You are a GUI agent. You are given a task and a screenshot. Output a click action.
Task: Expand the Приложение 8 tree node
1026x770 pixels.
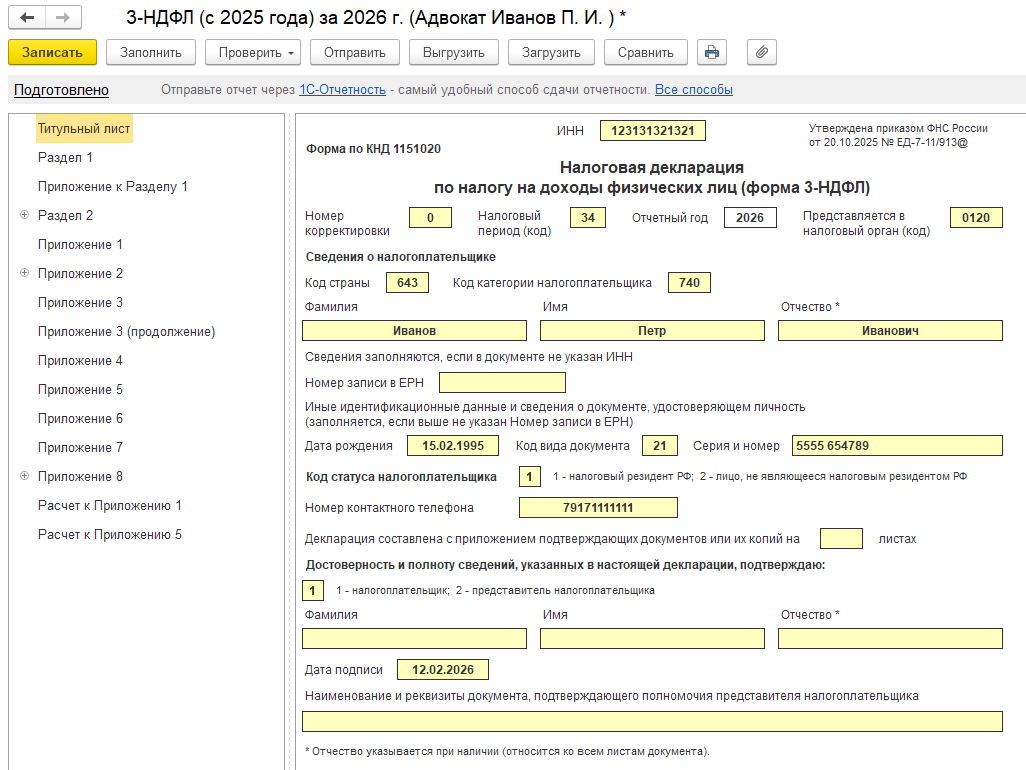point(24,476)
